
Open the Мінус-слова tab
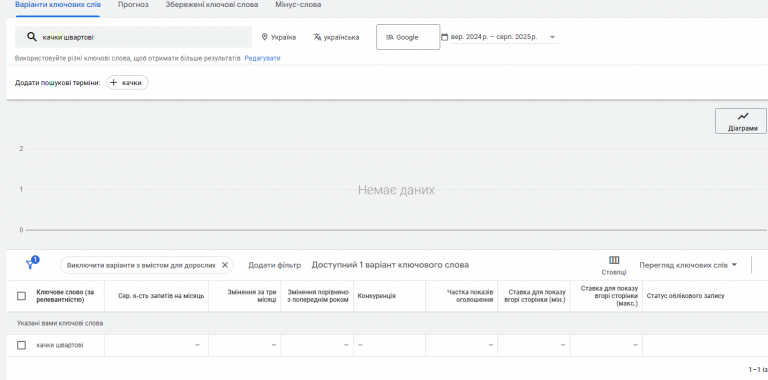tap(298, 5)
